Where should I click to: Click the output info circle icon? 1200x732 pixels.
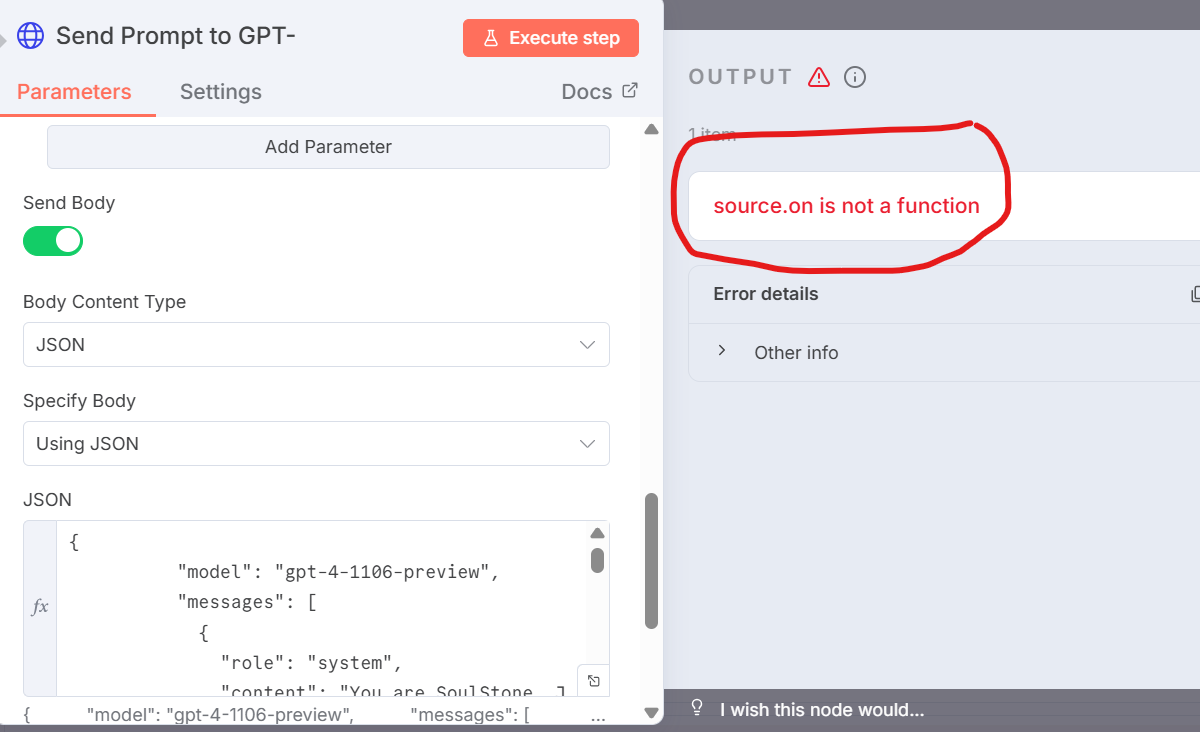[855, 77]
